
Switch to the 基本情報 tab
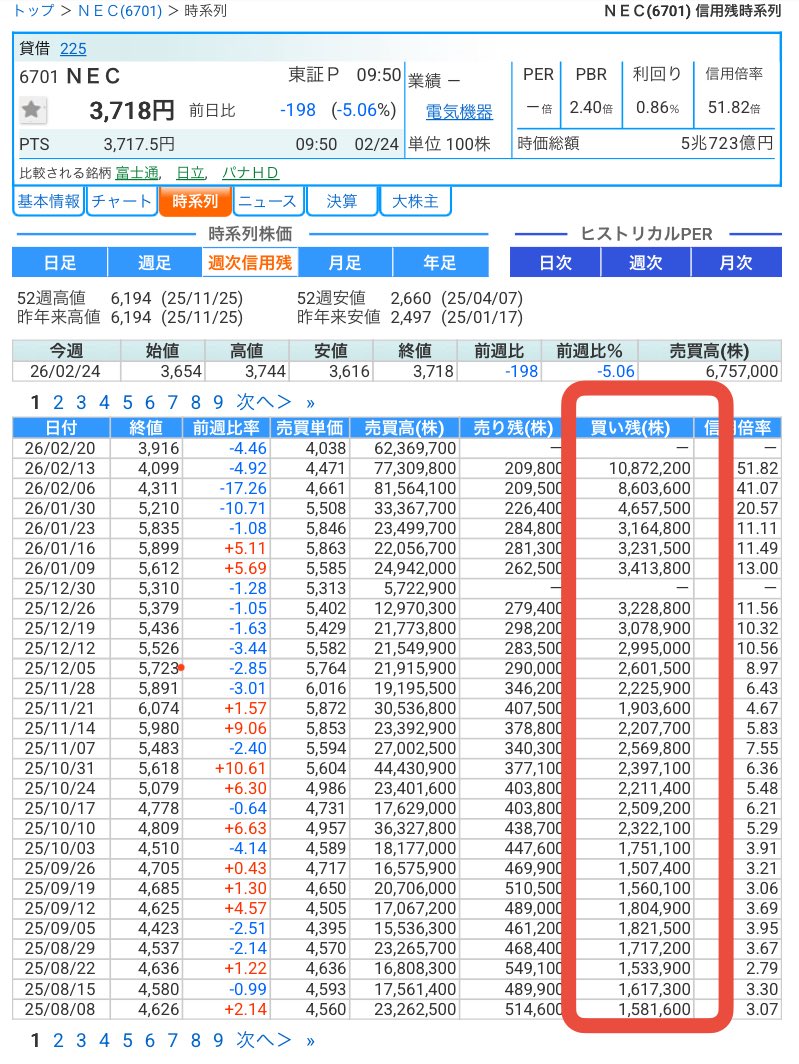48,202
